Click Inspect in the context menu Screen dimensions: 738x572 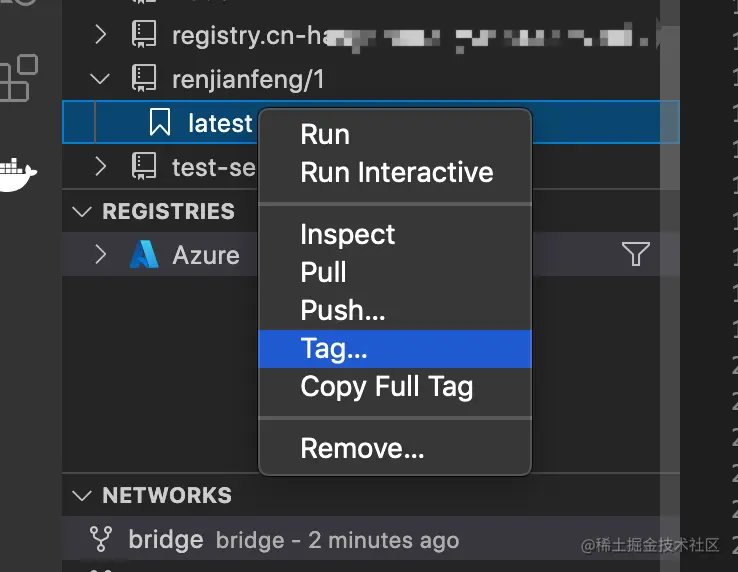[x=347, y=235]
